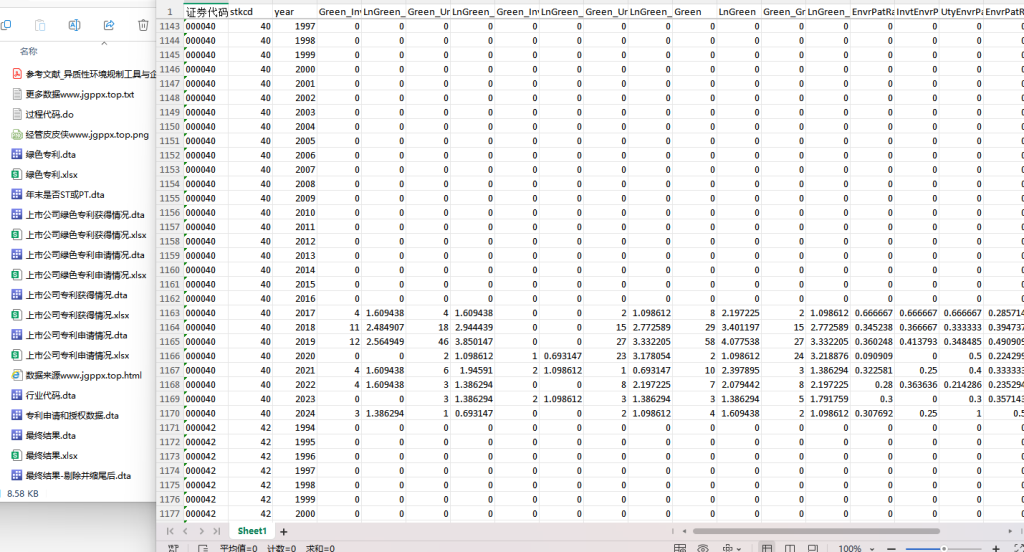Select file 专利申请和授权数据.dta
This screenshot has width=1024, height=552.
(x=72, y=415)
